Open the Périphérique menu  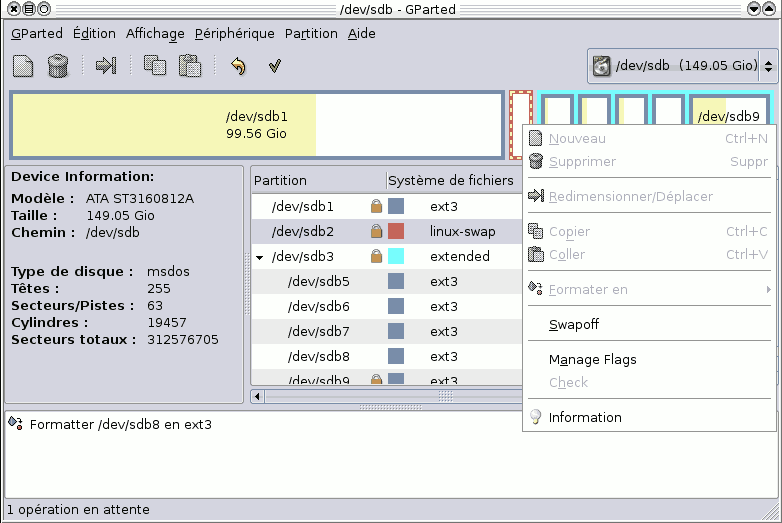234,33
